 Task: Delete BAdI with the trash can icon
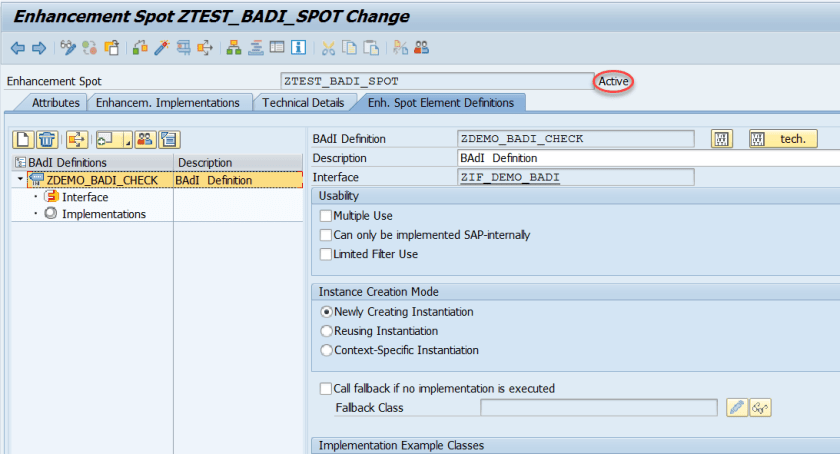[x=47, y=140]
